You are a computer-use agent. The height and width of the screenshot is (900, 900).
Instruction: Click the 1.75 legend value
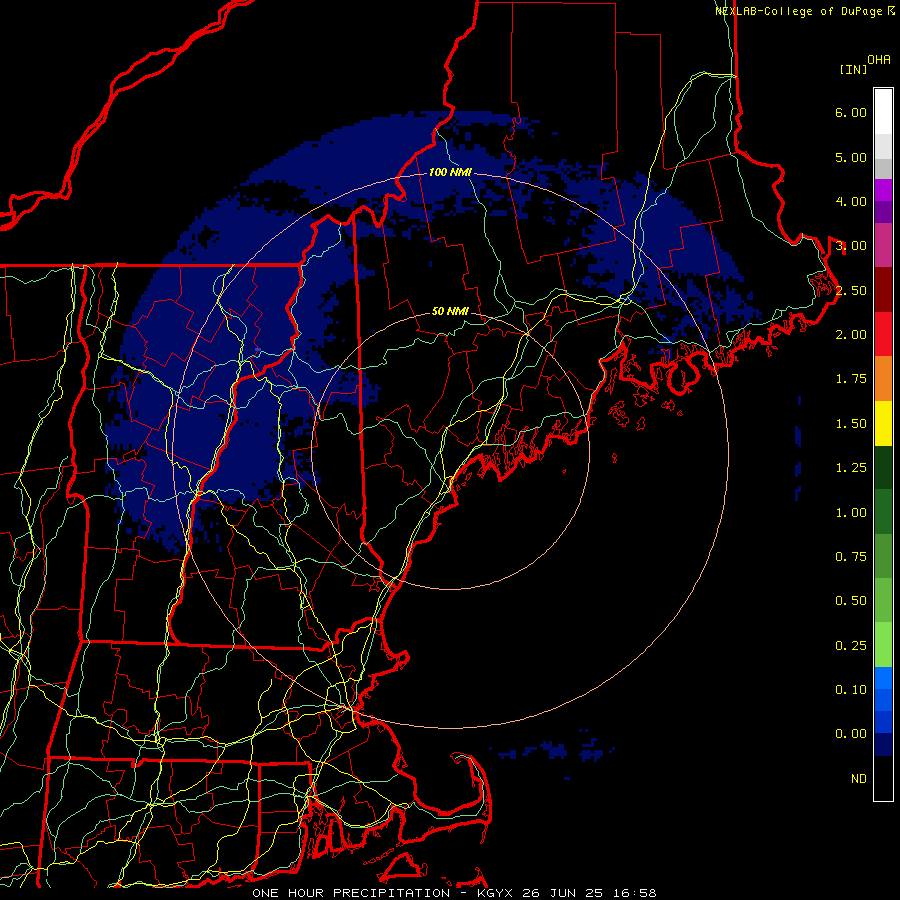tap(851, 379)
